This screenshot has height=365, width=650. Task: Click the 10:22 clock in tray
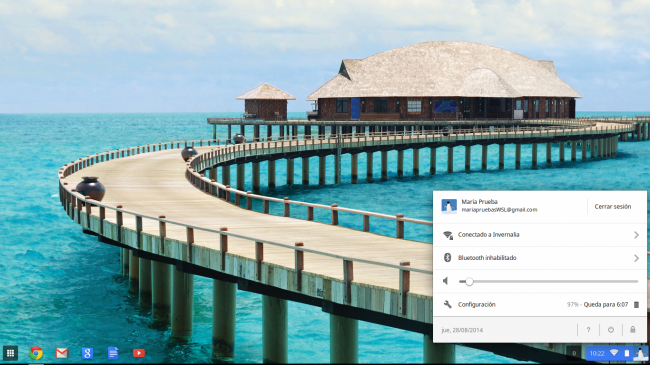(597, 353)
